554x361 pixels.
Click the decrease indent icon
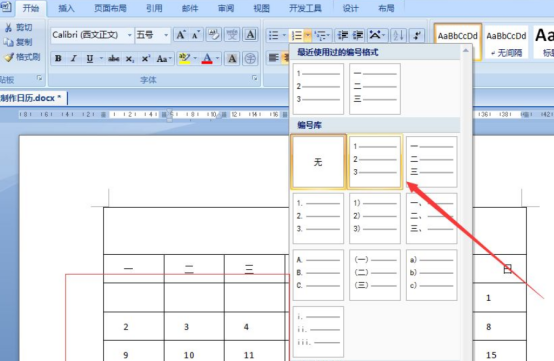[x=342, y=35]
